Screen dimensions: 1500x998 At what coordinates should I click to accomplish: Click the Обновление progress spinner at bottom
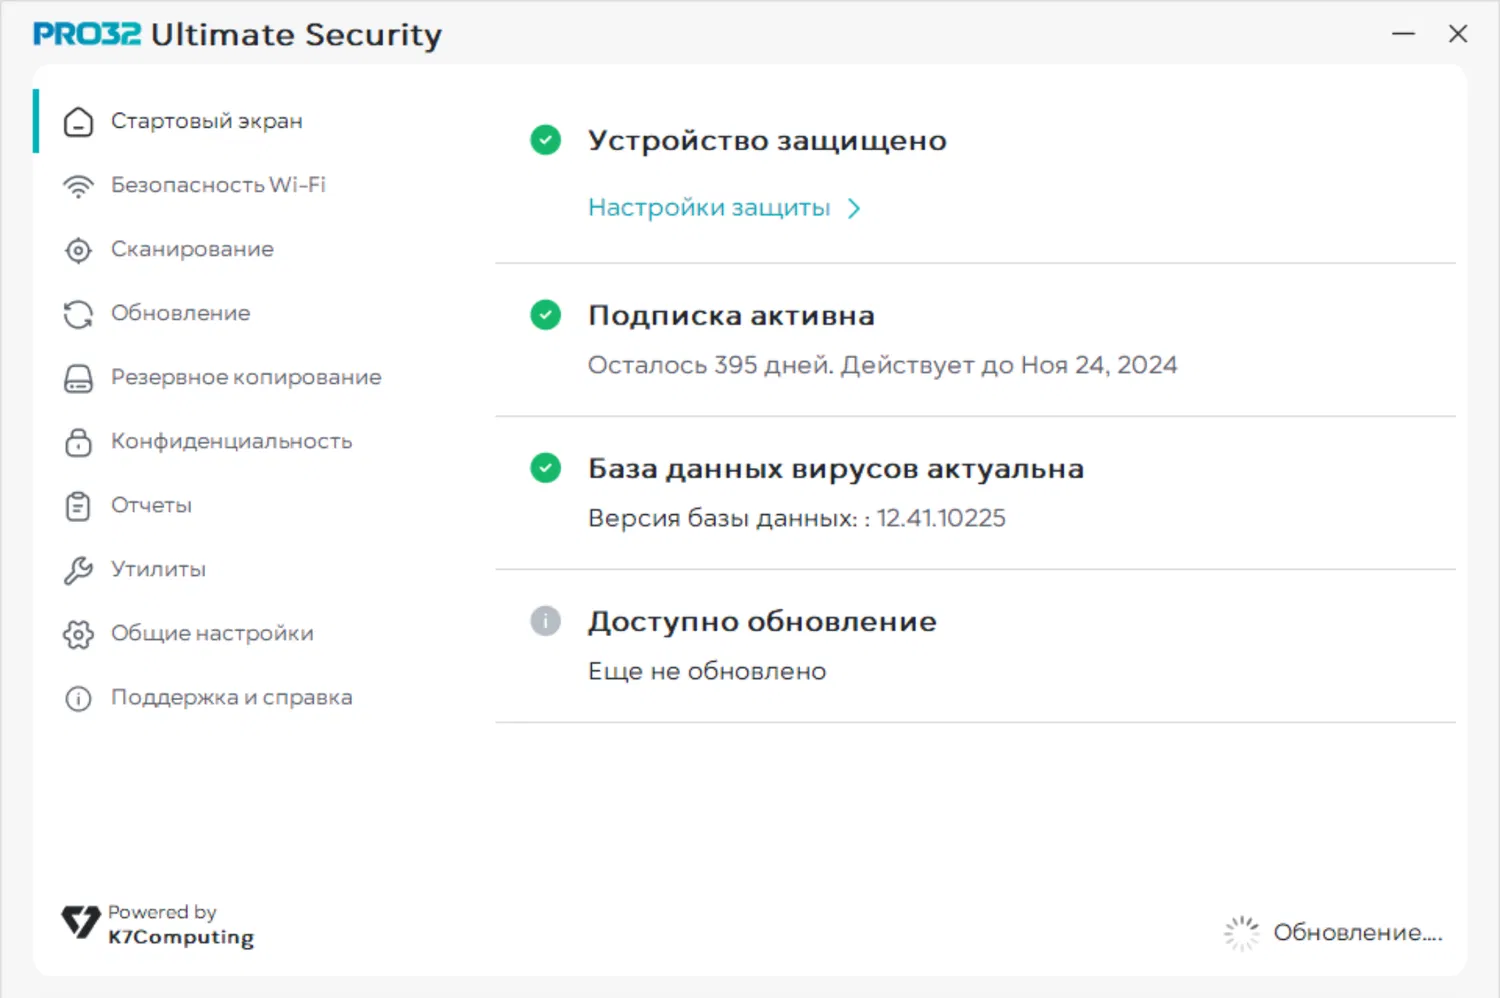pos(1242,932)
